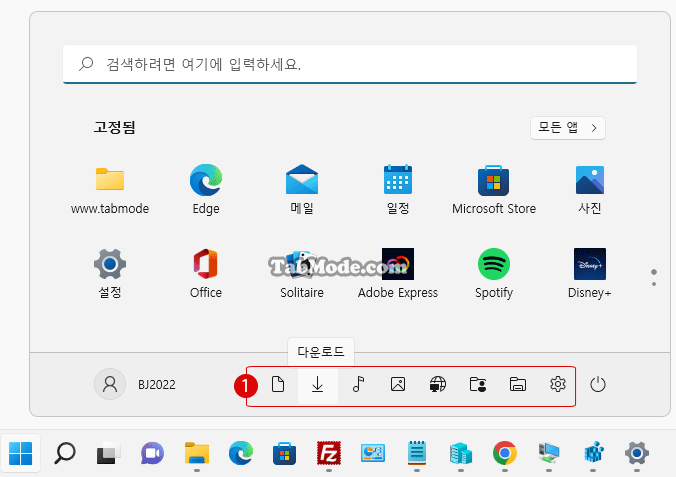Open taskbar Search magnifier

click(x=65, y=453)
